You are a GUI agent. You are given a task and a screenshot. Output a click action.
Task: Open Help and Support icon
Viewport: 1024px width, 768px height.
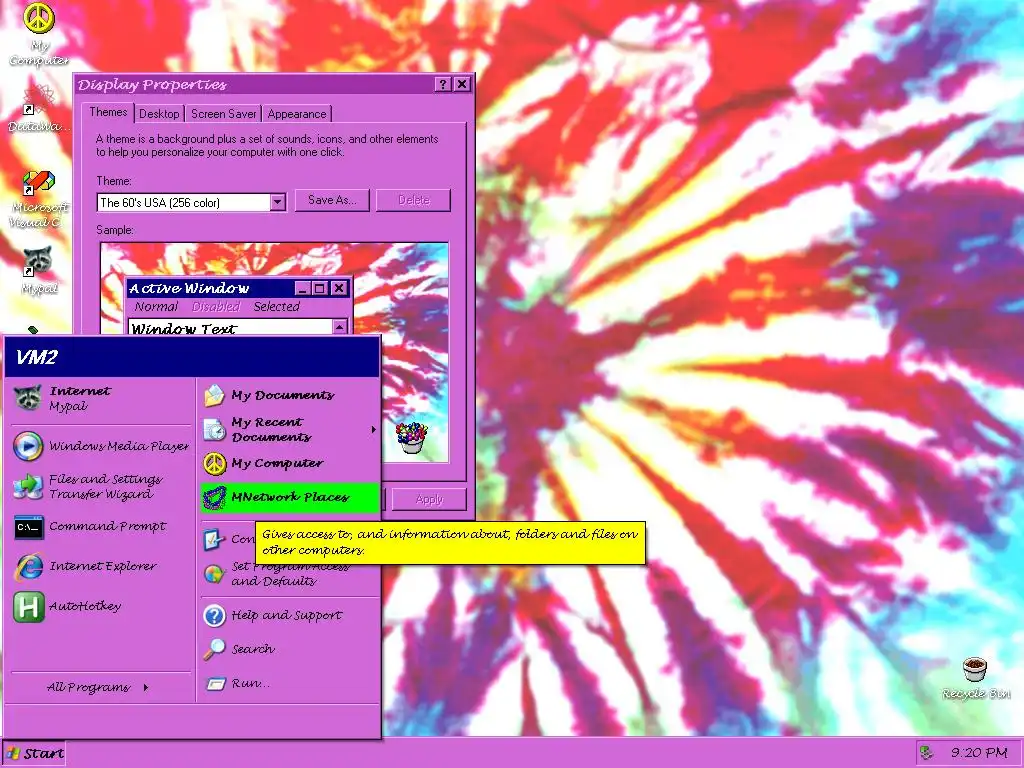click(214, 615)
